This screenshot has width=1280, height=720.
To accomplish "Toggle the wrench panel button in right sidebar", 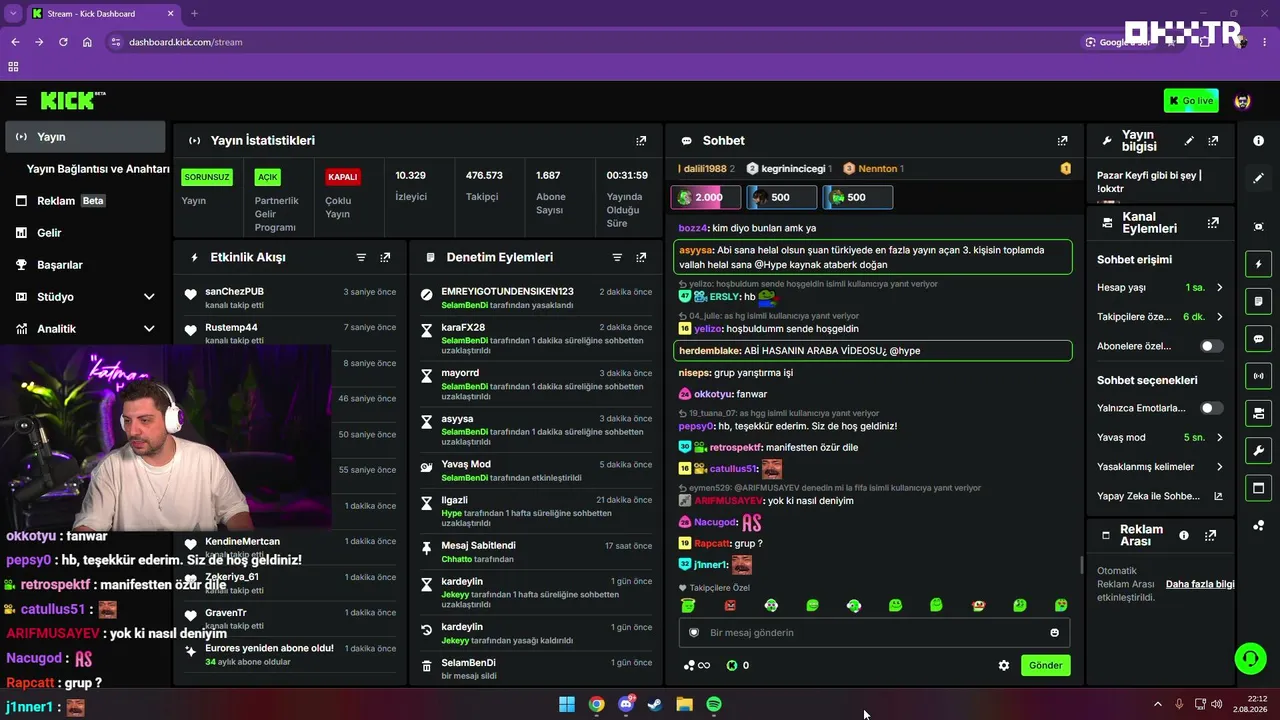I will [x=1258, y=450].
